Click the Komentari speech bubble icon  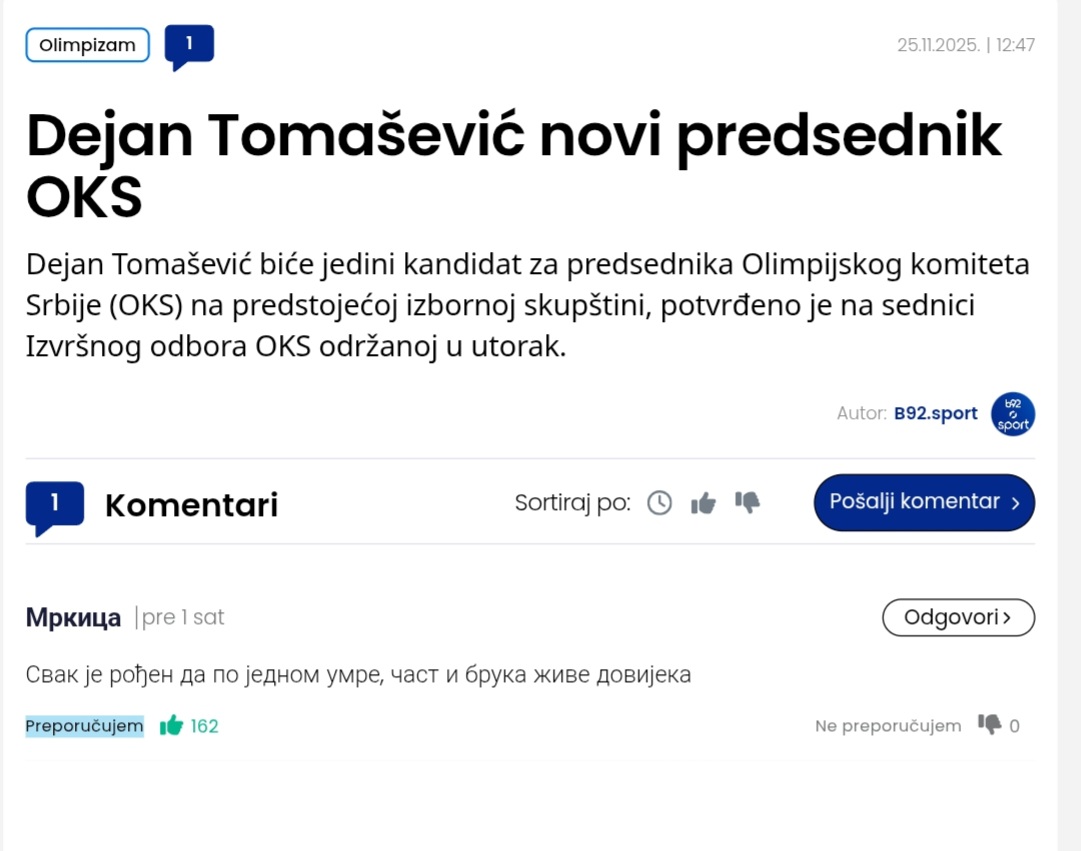[x=54, y=505]
